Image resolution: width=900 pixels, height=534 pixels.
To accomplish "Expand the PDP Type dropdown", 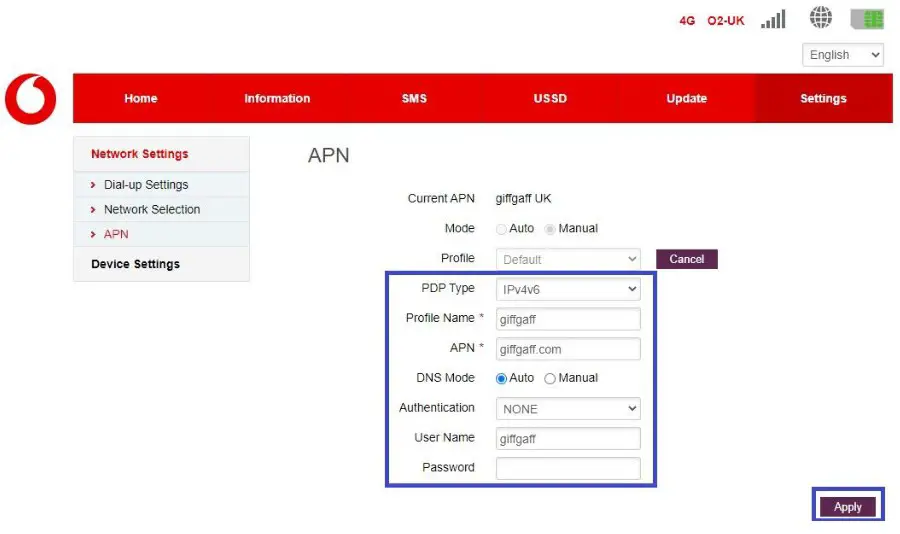I will [x=568, y=289].
